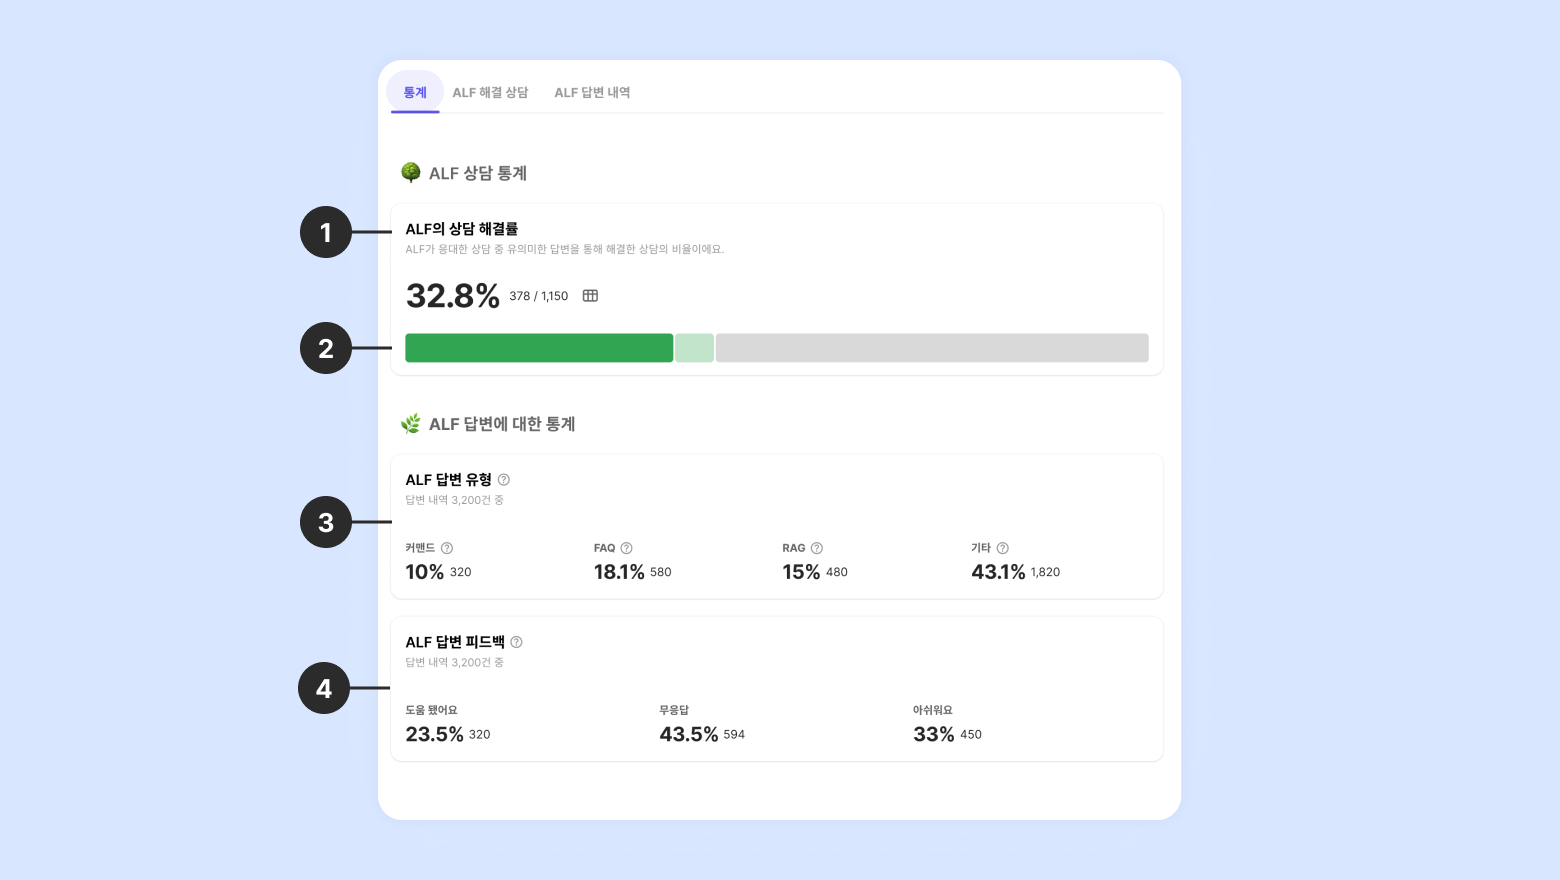
Task: Click the light green segment of the resolution bar
Action: [694, 348]
